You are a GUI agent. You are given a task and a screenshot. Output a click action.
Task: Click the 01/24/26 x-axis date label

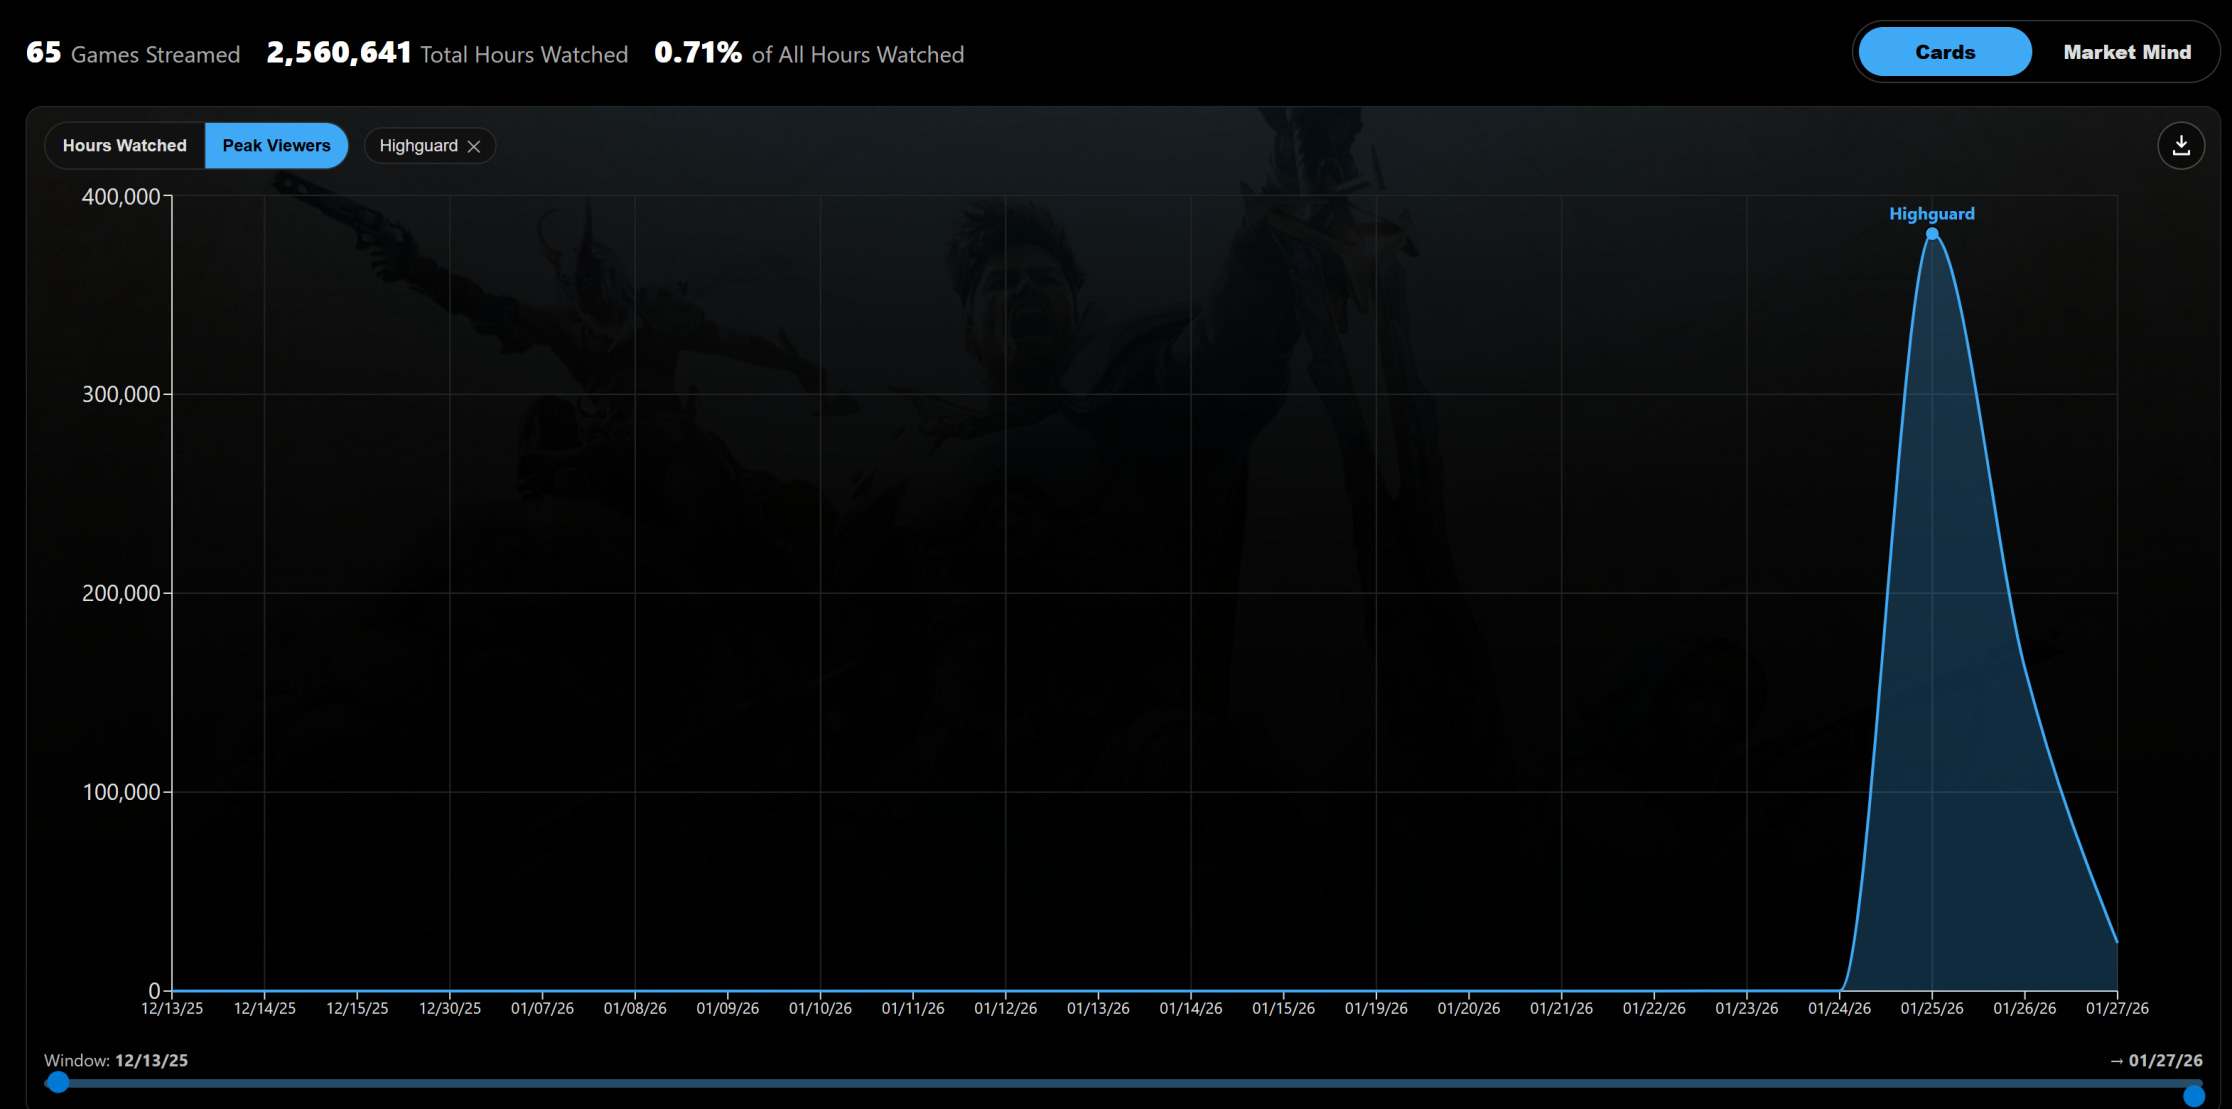tap(1839, 1008)
